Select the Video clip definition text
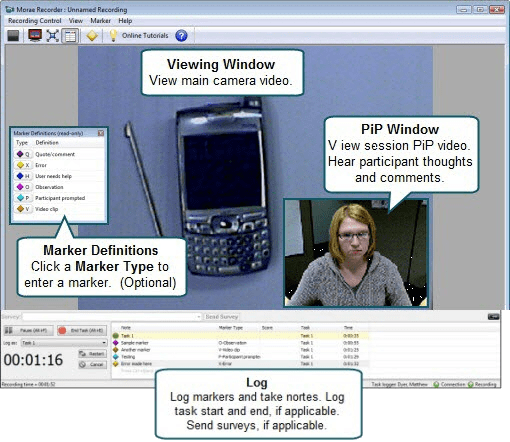 (x=47, y=209)
